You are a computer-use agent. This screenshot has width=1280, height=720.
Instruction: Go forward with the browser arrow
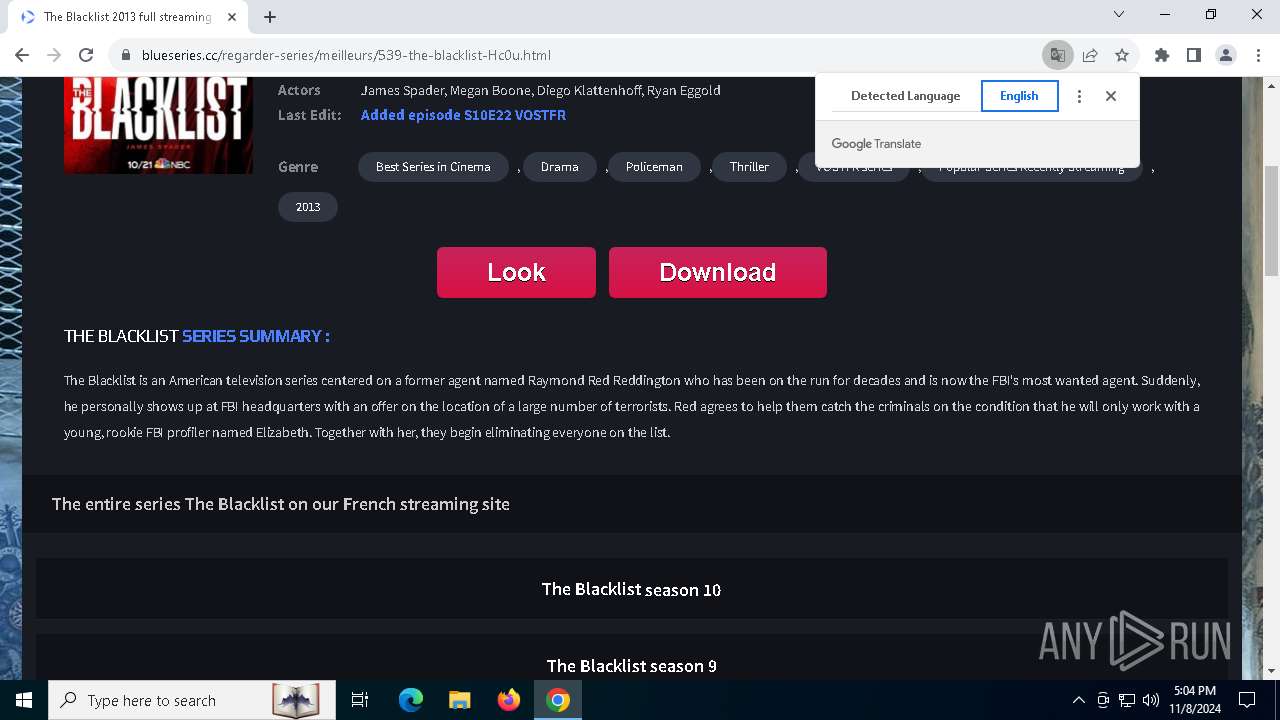pos(54,55)
